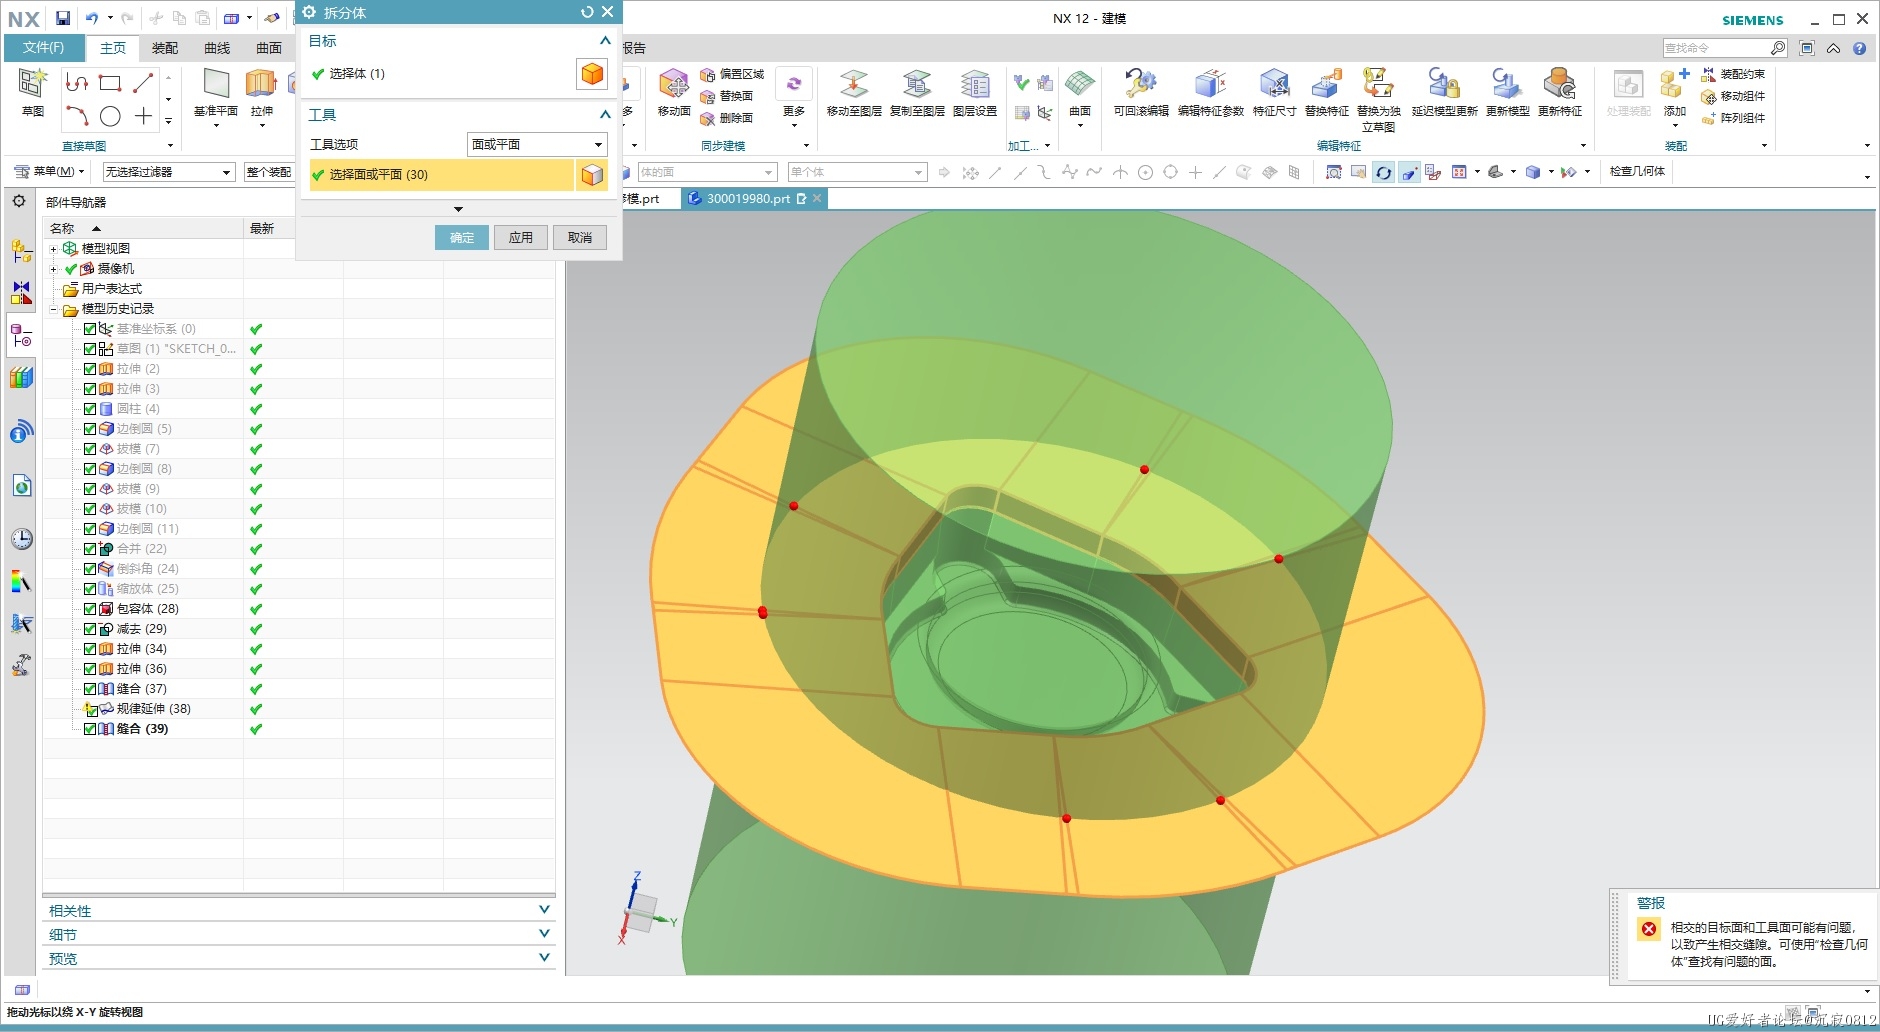Select the Move Face (移动面) tool
The width and height of the screenshot is (1880, 1032).
click(674, 85)
